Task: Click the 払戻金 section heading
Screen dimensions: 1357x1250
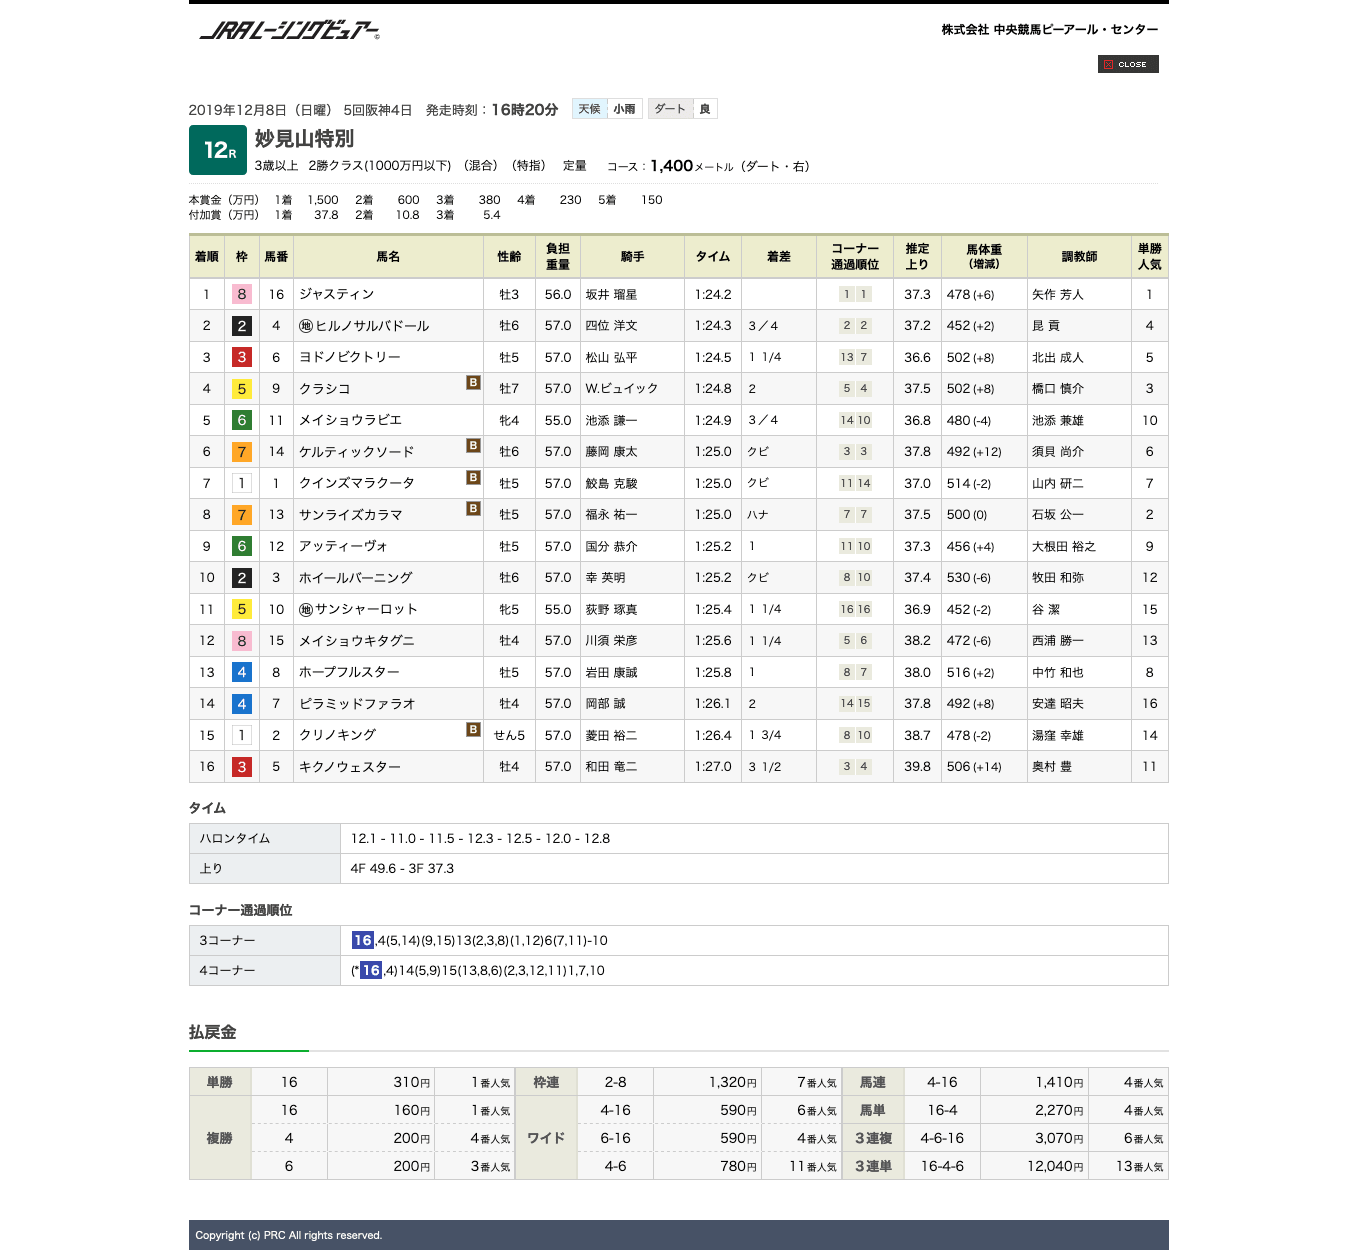Action: click(x=212, y=1032)
